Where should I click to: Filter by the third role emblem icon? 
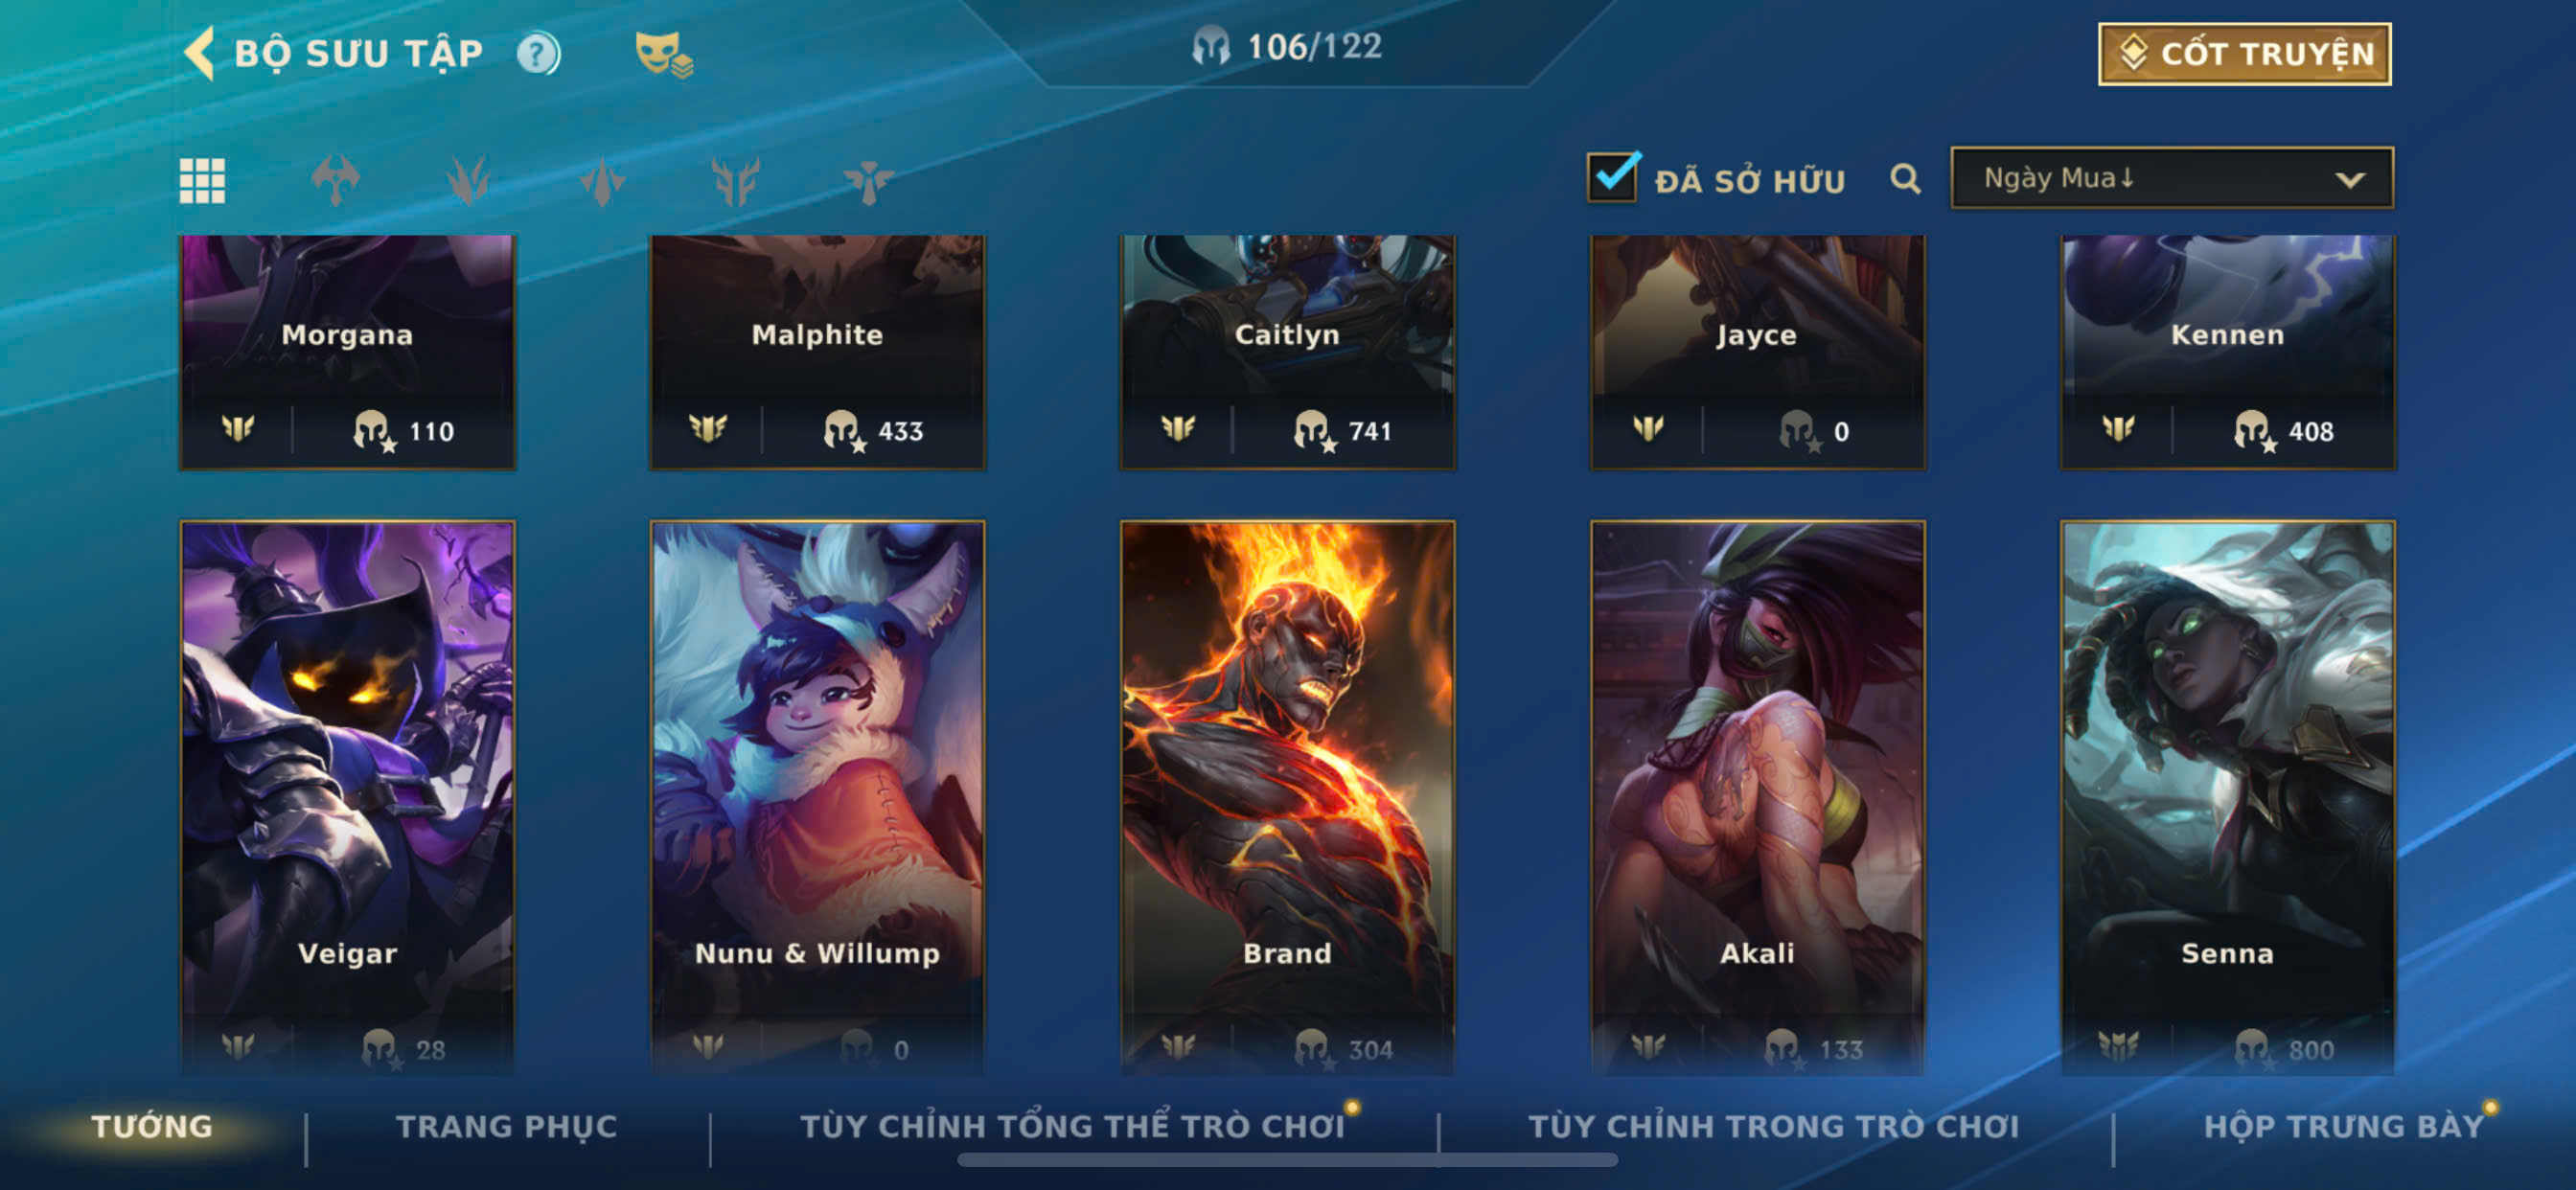coord(602,181)
